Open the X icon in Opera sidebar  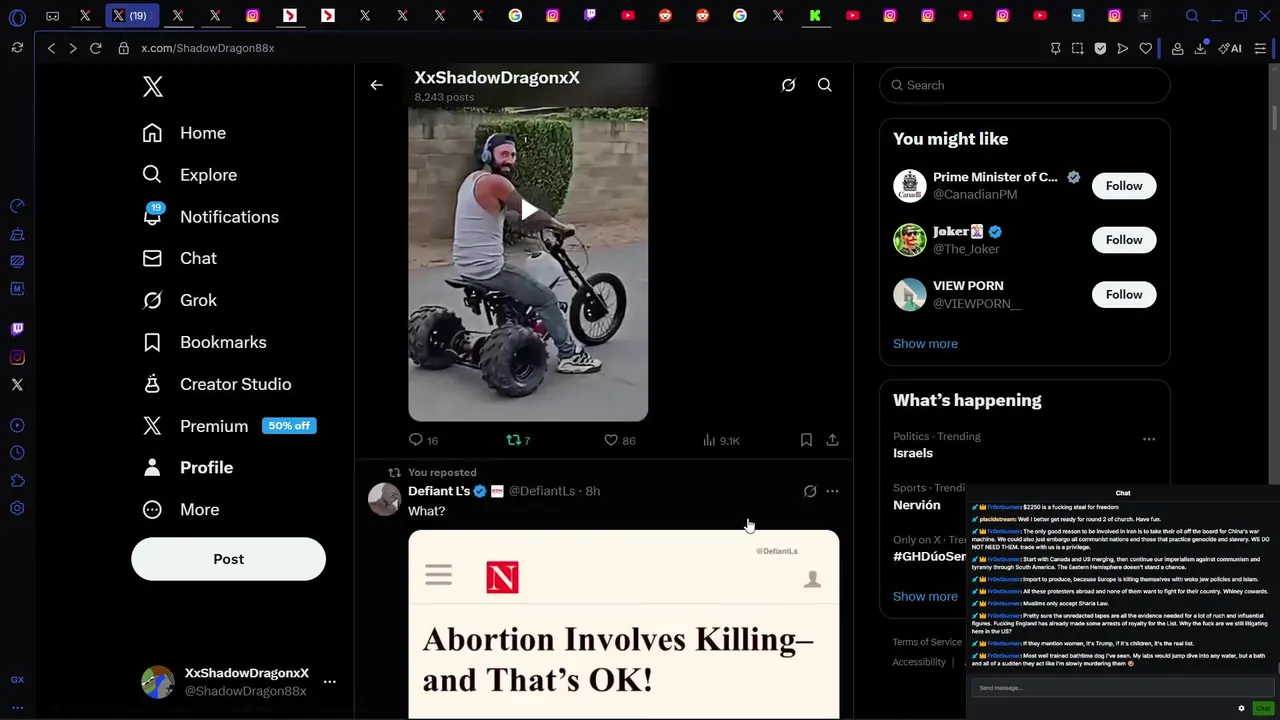click(17, 385)
